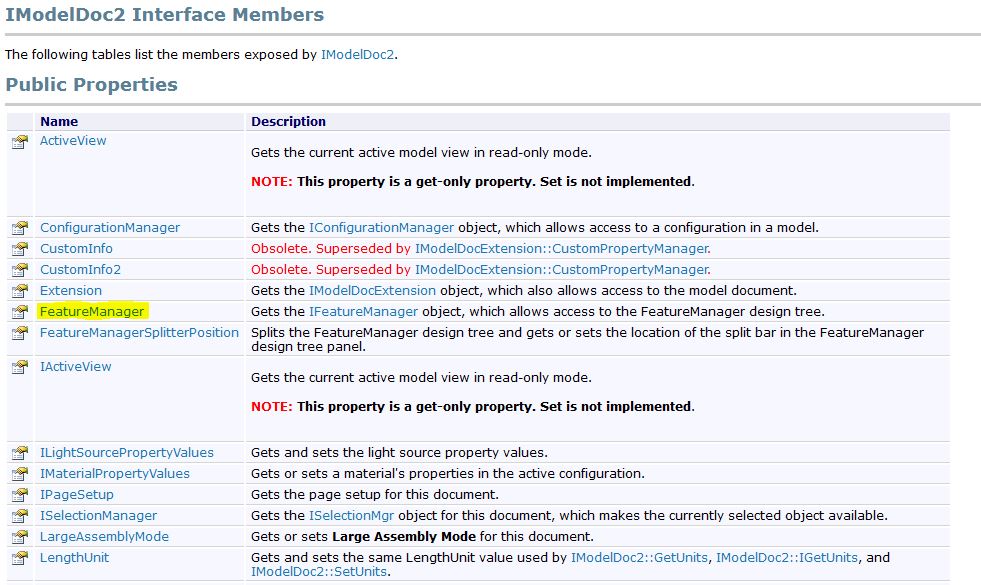The height and width of the screenshot is (585, 981).
Task: Click the property icon beside LargeAssemblyMode
Action: [20, 537]
